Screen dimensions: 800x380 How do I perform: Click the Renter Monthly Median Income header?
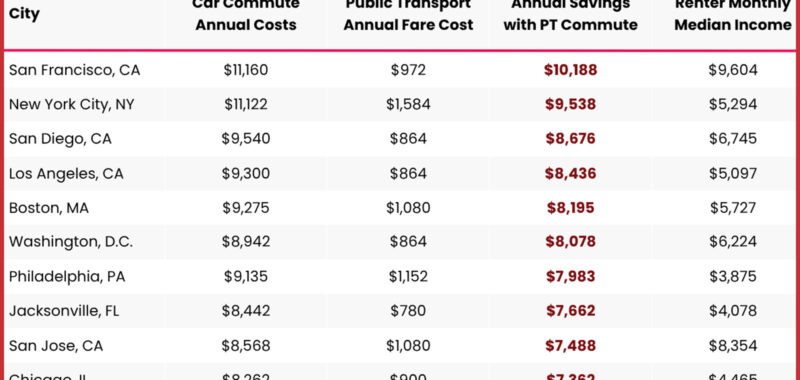(733, 15)
